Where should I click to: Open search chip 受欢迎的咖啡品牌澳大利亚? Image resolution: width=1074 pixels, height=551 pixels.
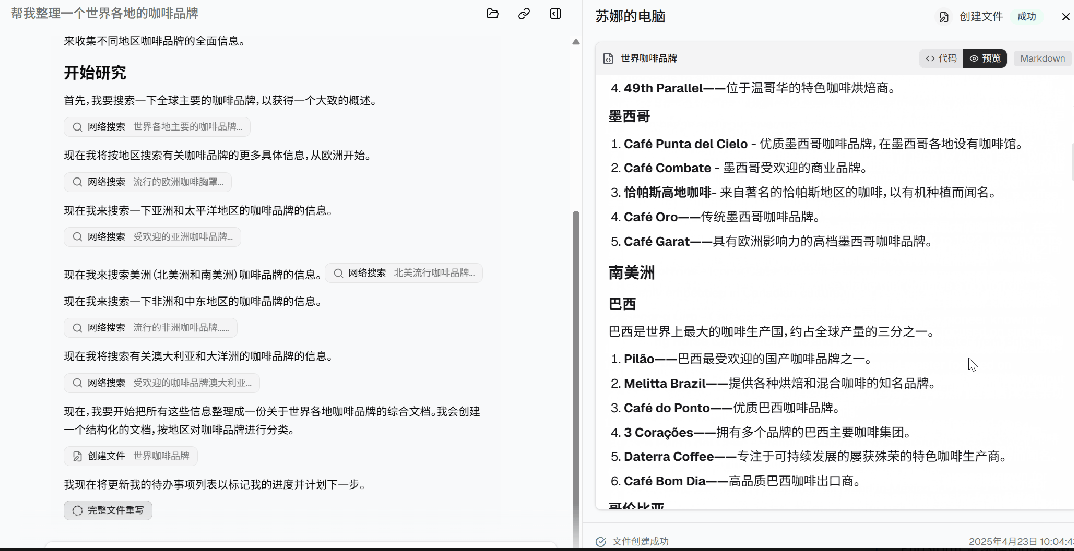[x=162, y=382]
